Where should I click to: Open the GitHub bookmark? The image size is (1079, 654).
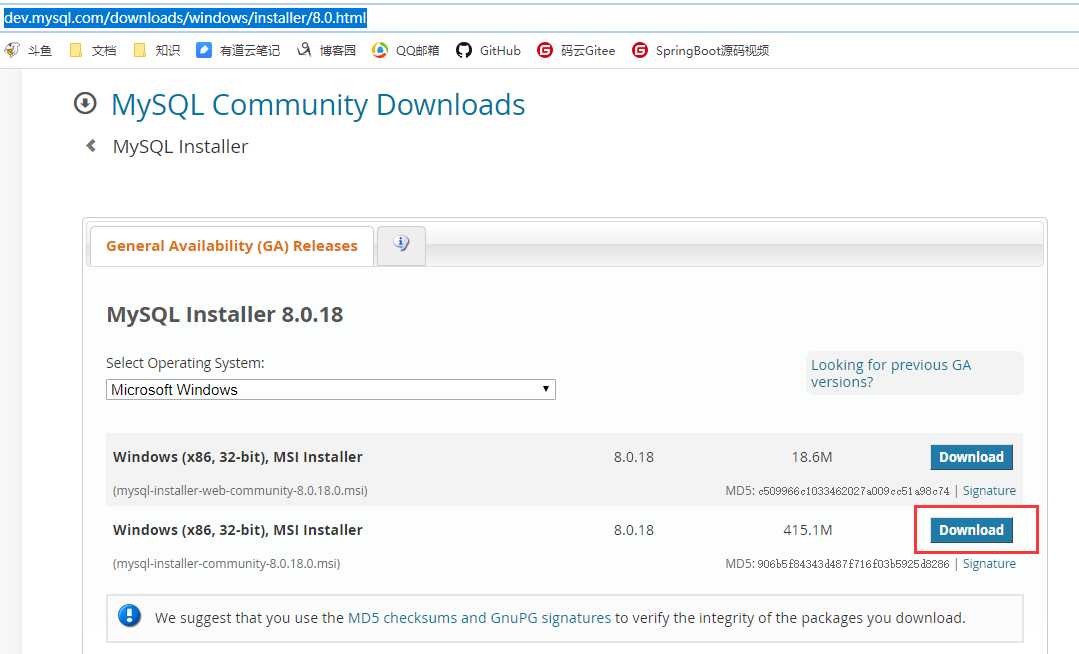(x=488, y=50)
